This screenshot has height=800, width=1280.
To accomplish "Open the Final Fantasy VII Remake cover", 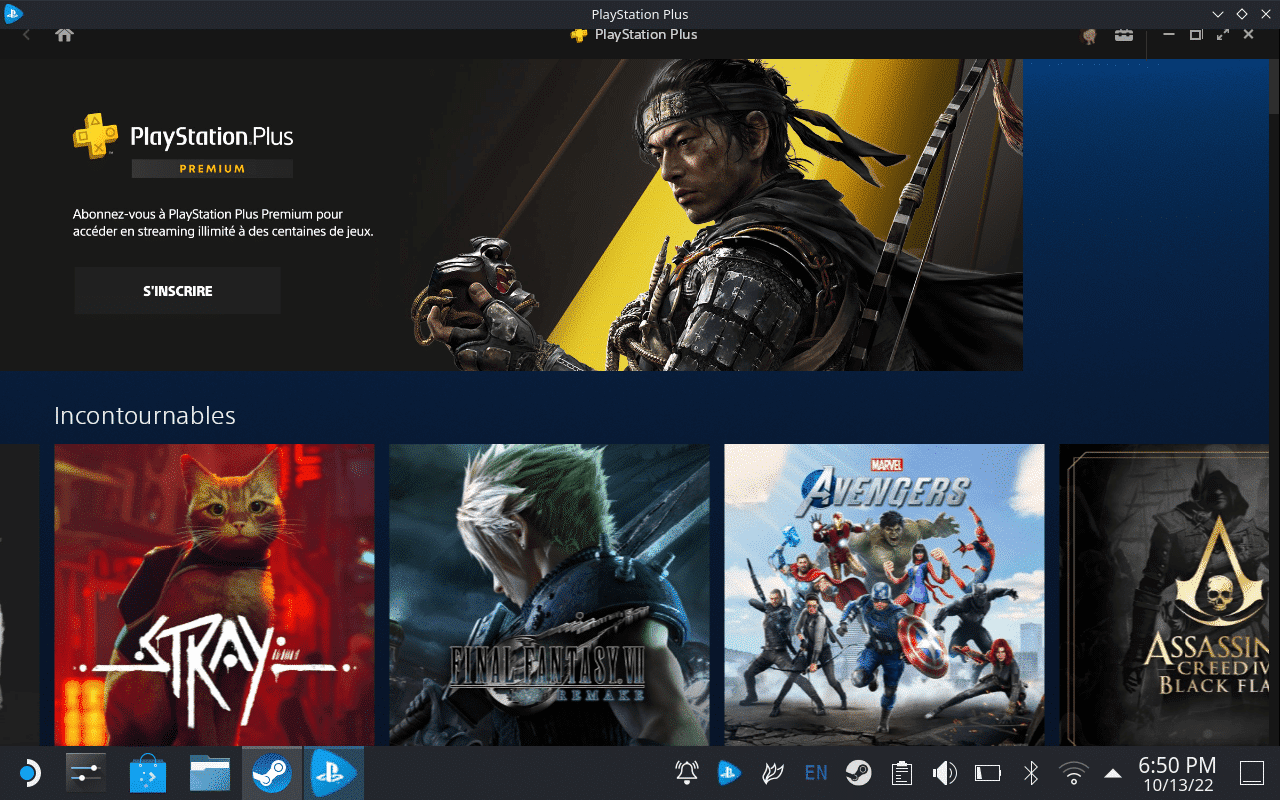I will click(549, 595).
